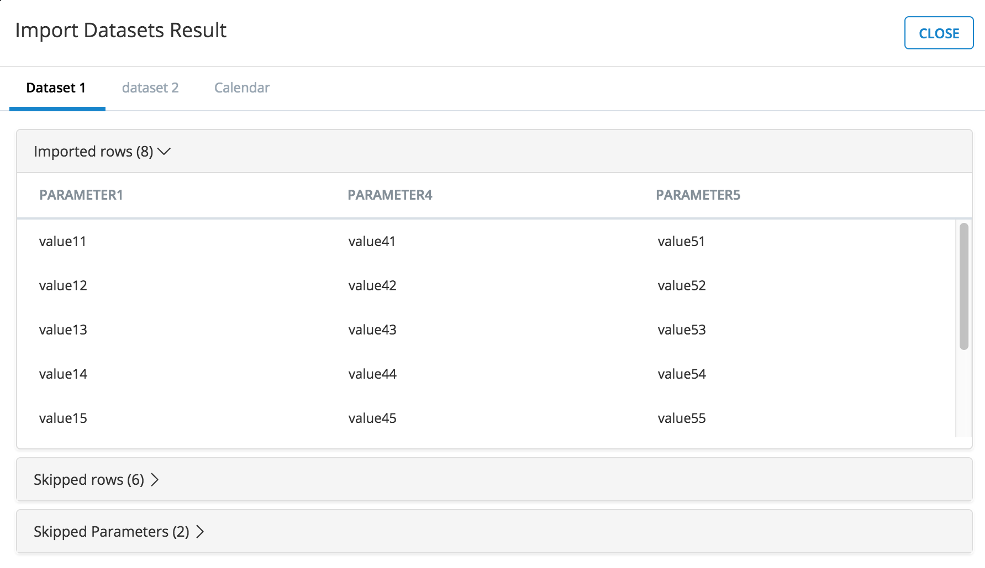Click the value55 cell
The width and height of the screenshot is (985, 568).
(x=681, y=418)
